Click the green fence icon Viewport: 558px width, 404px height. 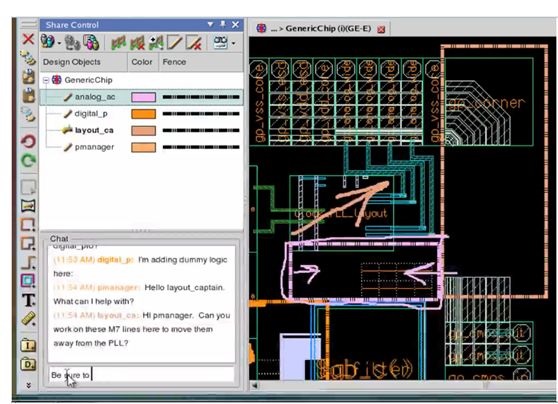point(119,43)
